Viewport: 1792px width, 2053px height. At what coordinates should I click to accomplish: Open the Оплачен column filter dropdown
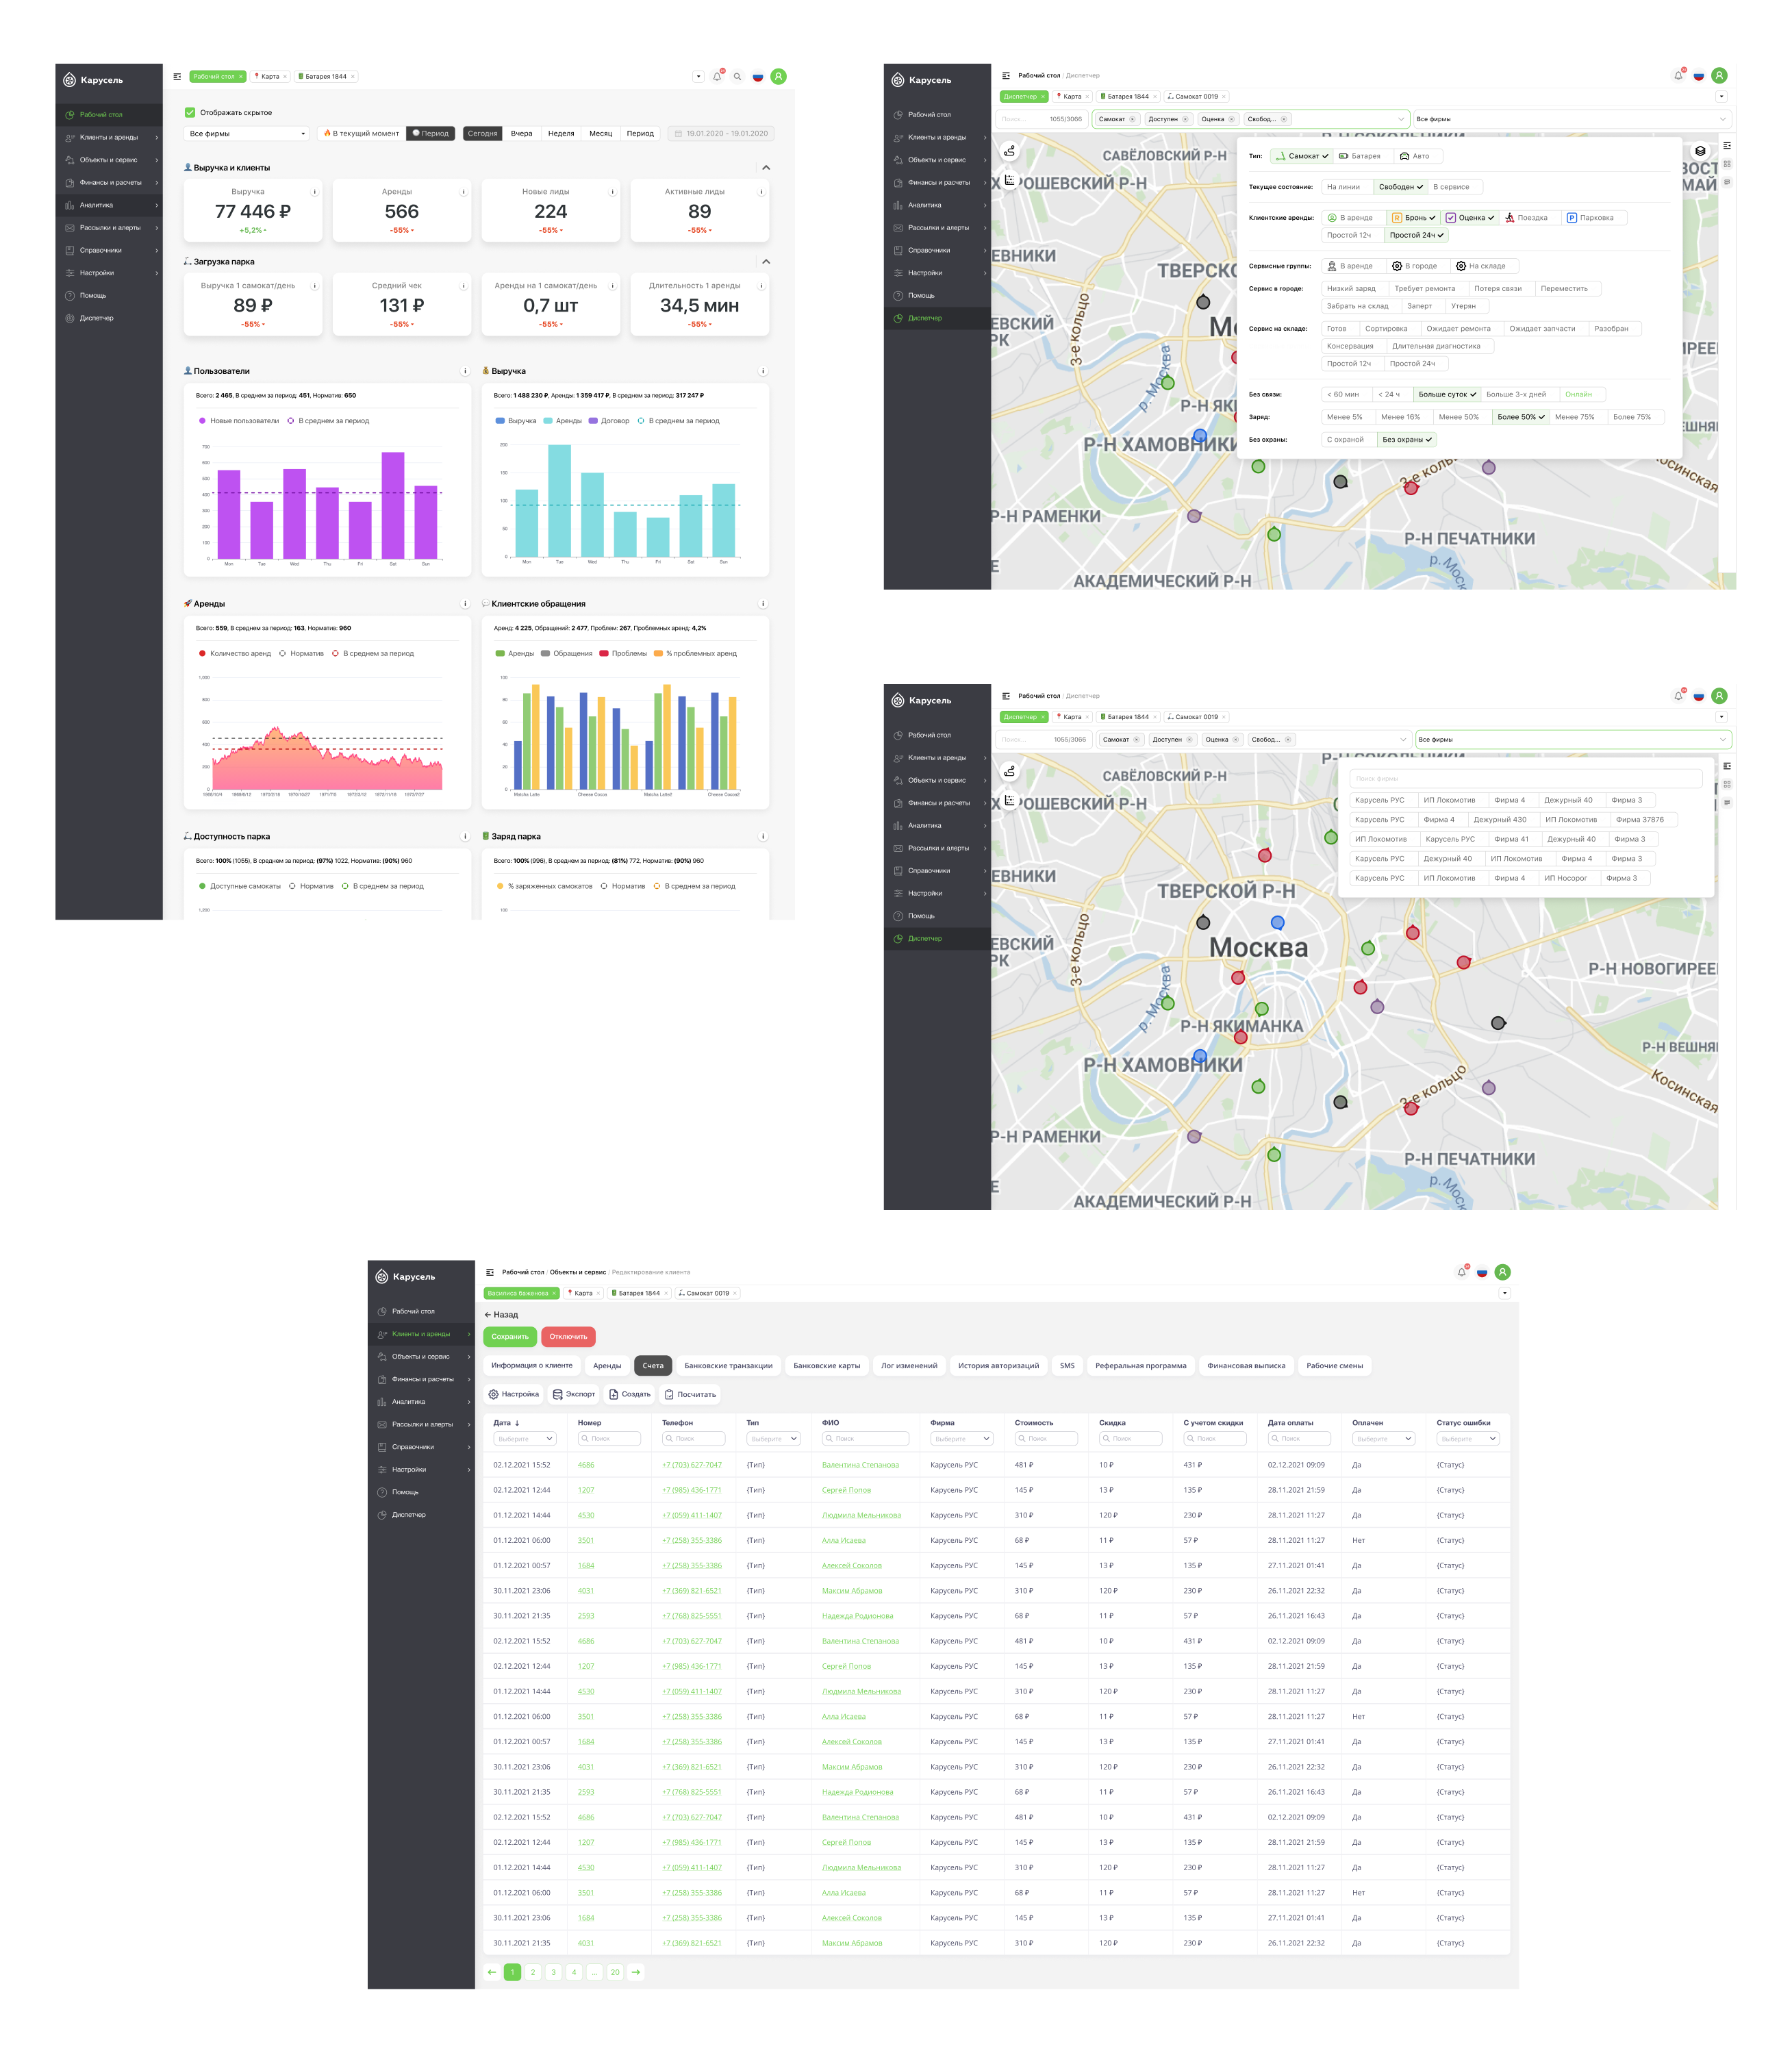pyautogui.click(x=1384, y=1439)
